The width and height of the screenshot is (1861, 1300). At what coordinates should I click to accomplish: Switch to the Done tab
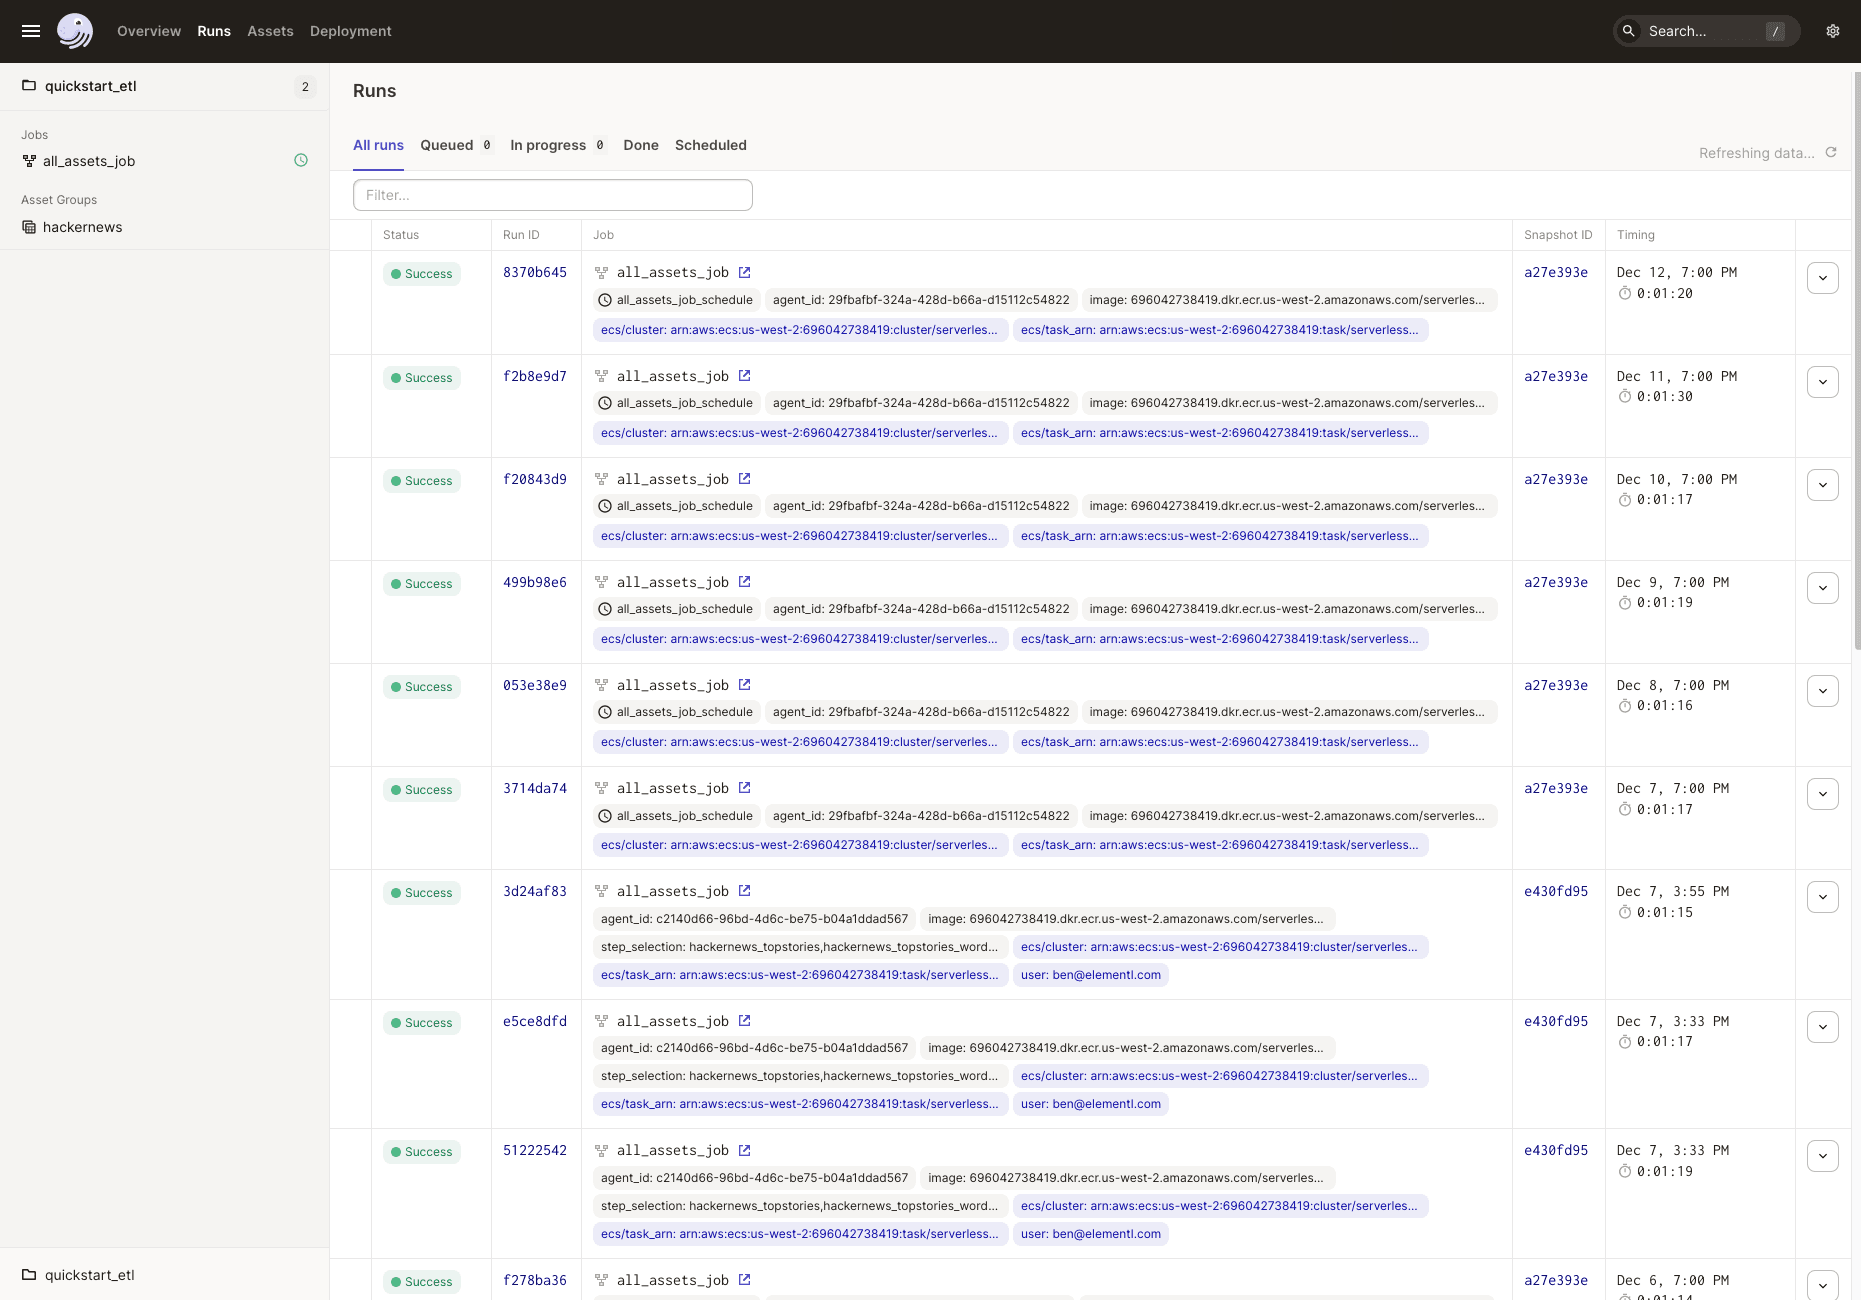pyautogui.click(x=640, y=145)
